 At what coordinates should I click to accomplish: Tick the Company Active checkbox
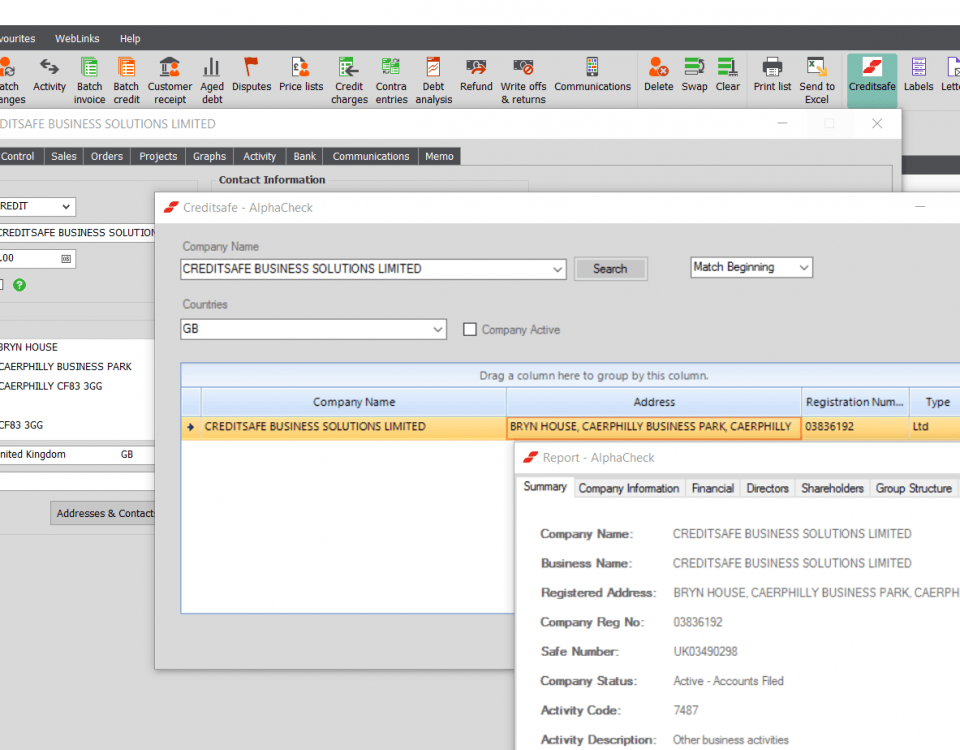tap(470, 330)
